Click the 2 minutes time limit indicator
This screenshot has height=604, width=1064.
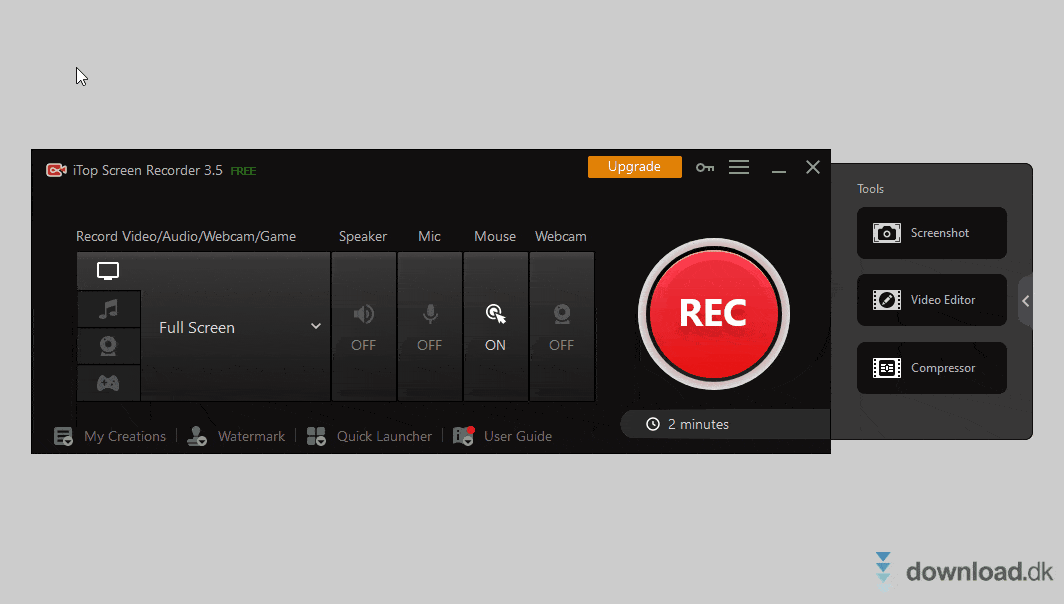pyautogui.click(x=725, y=424)
